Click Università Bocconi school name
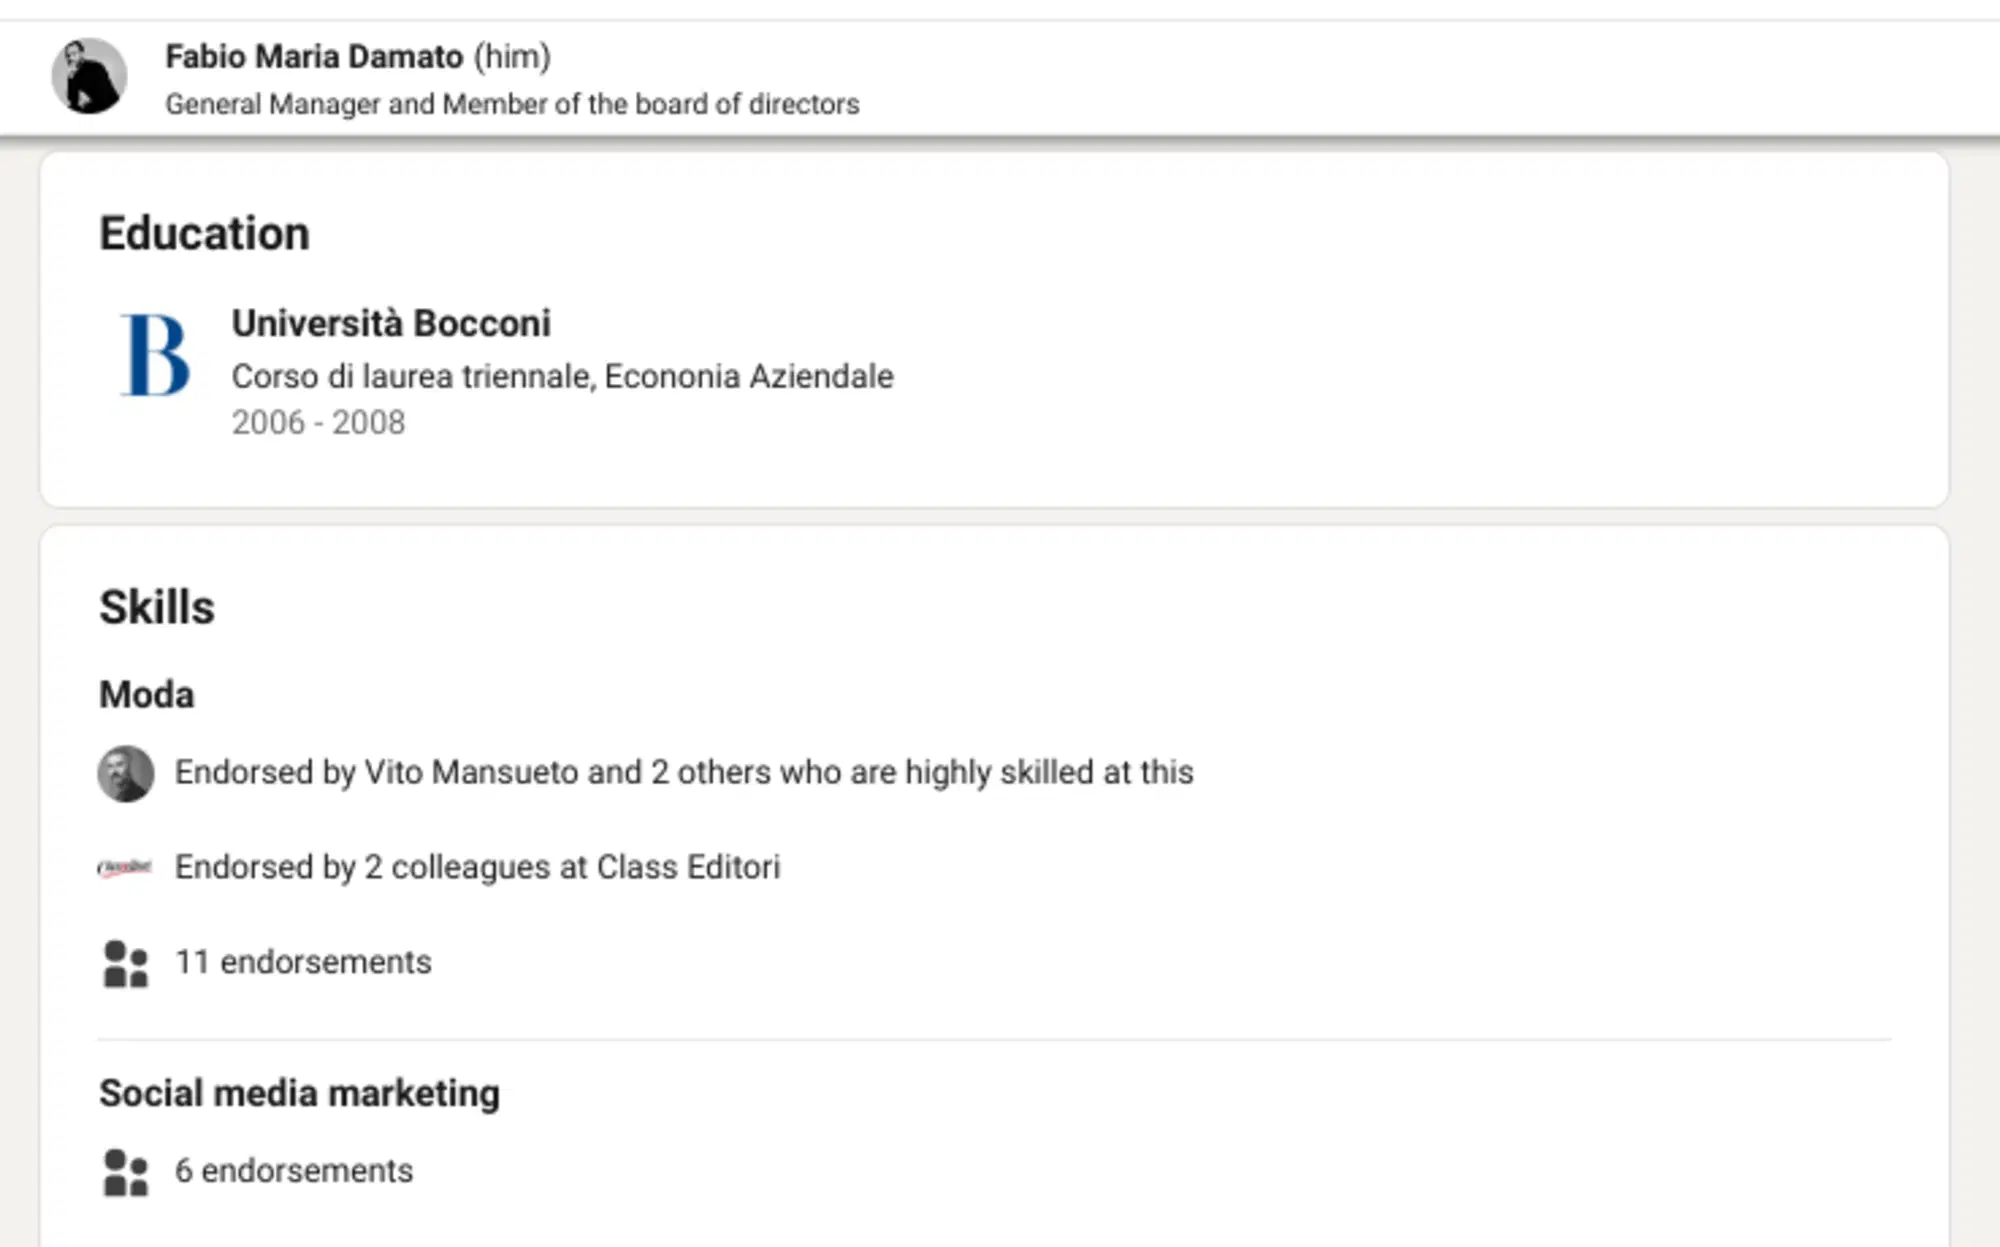Image resolution: width=2000 pixels, height=1247 pixels. click(392, 322)
